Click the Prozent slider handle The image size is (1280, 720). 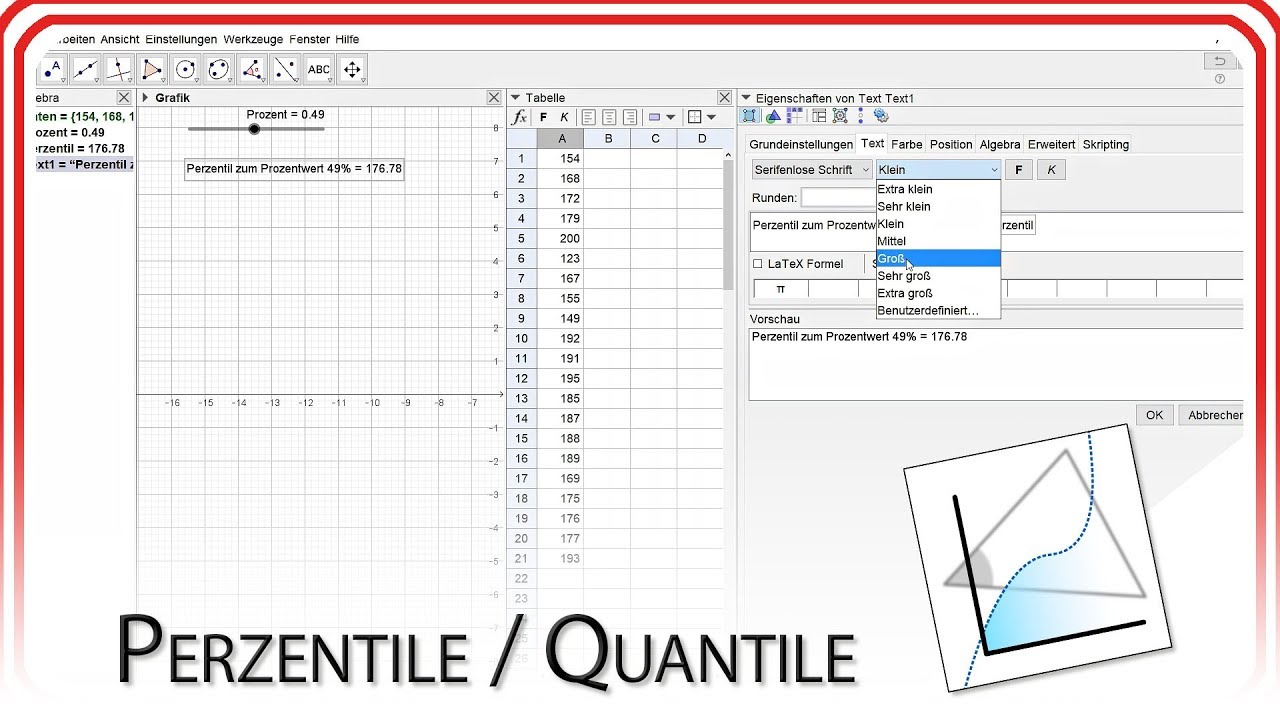tap(254, 129)
